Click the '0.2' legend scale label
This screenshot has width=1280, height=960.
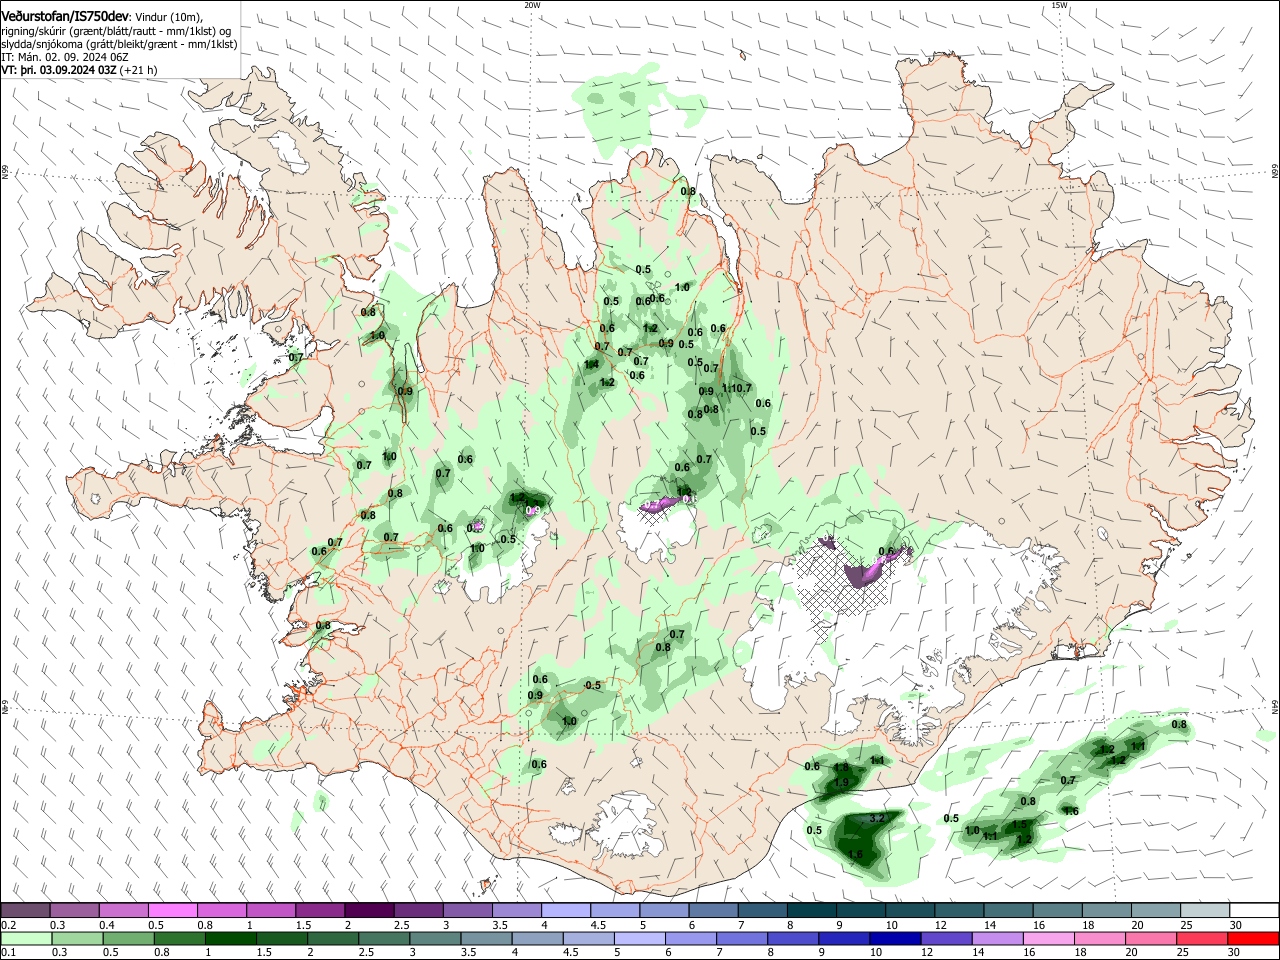[x=7, y=925]
